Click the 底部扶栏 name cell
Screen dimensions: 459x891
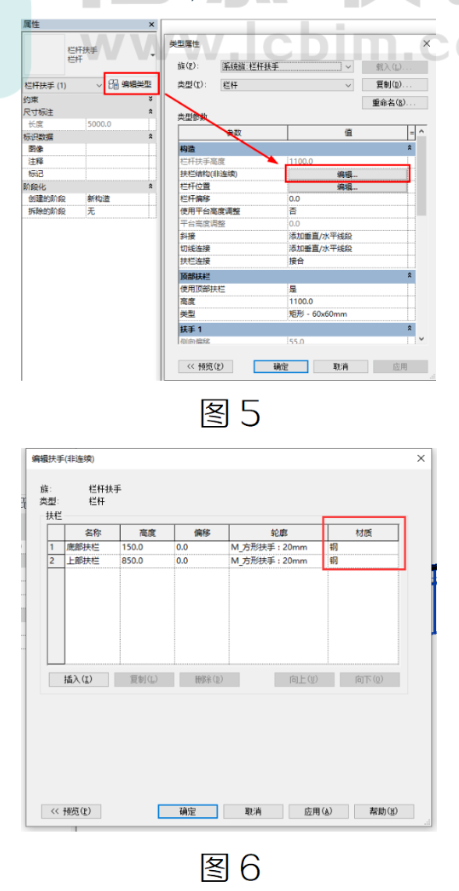[92, 548]
